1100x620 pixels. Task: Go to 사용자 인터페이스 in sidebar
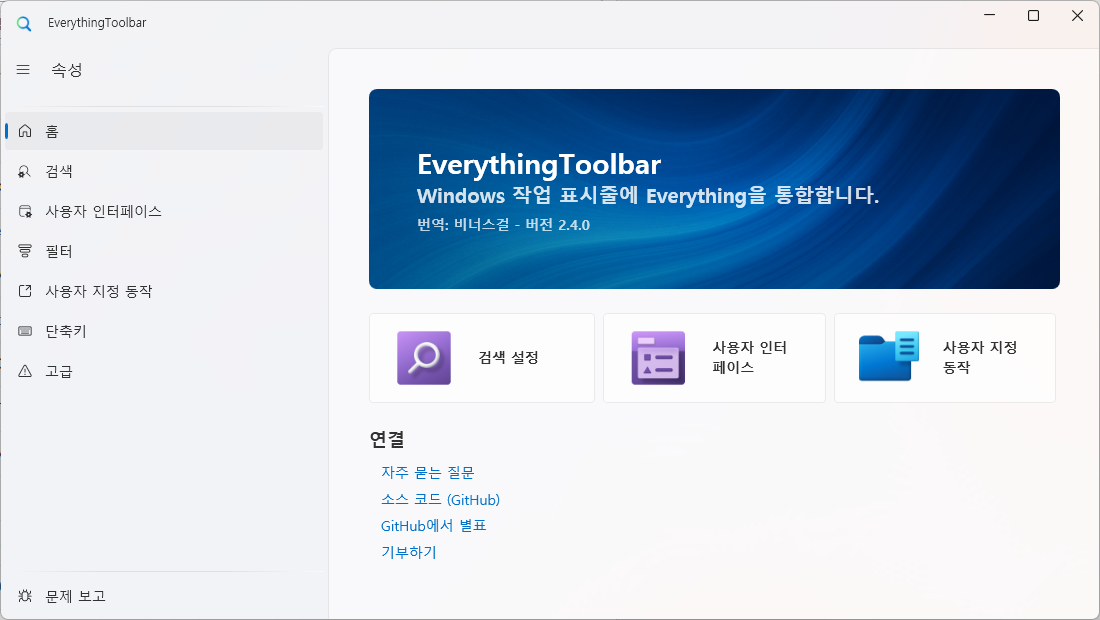[163, 211]
